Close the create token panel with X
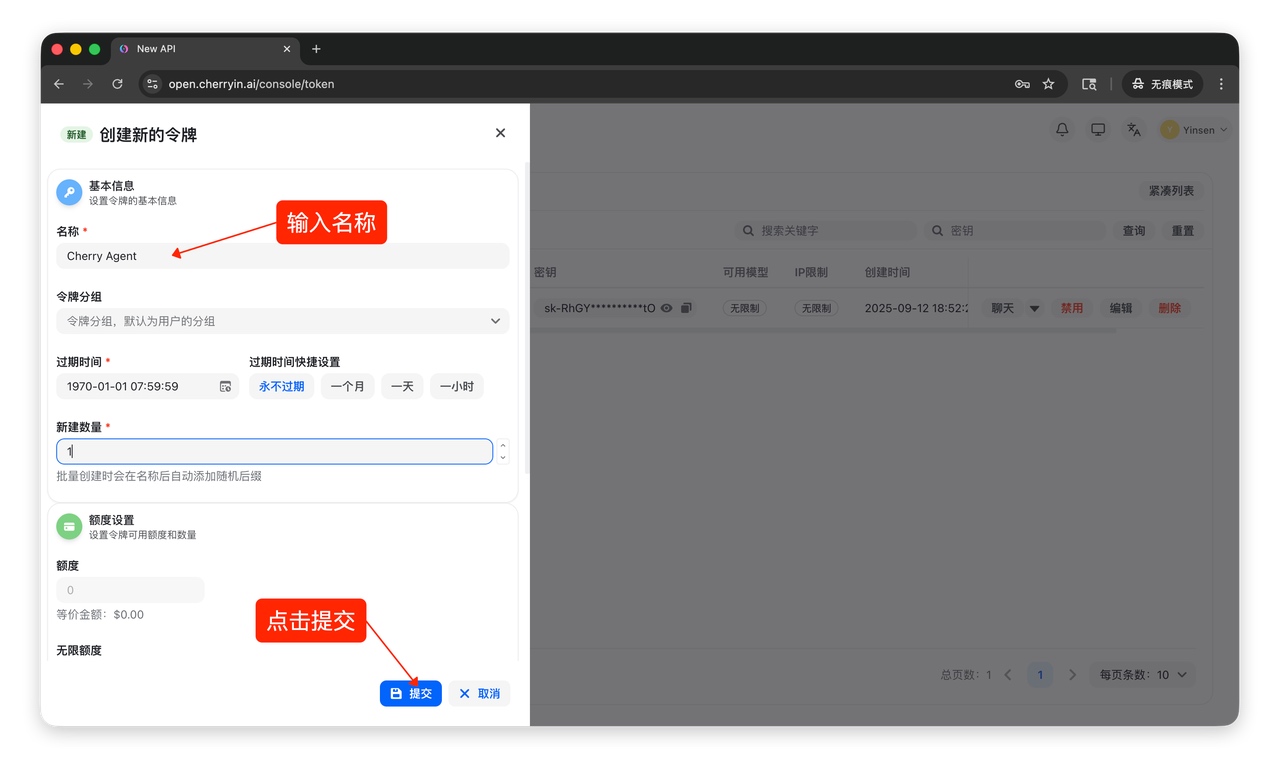 [x=500, y=133]
